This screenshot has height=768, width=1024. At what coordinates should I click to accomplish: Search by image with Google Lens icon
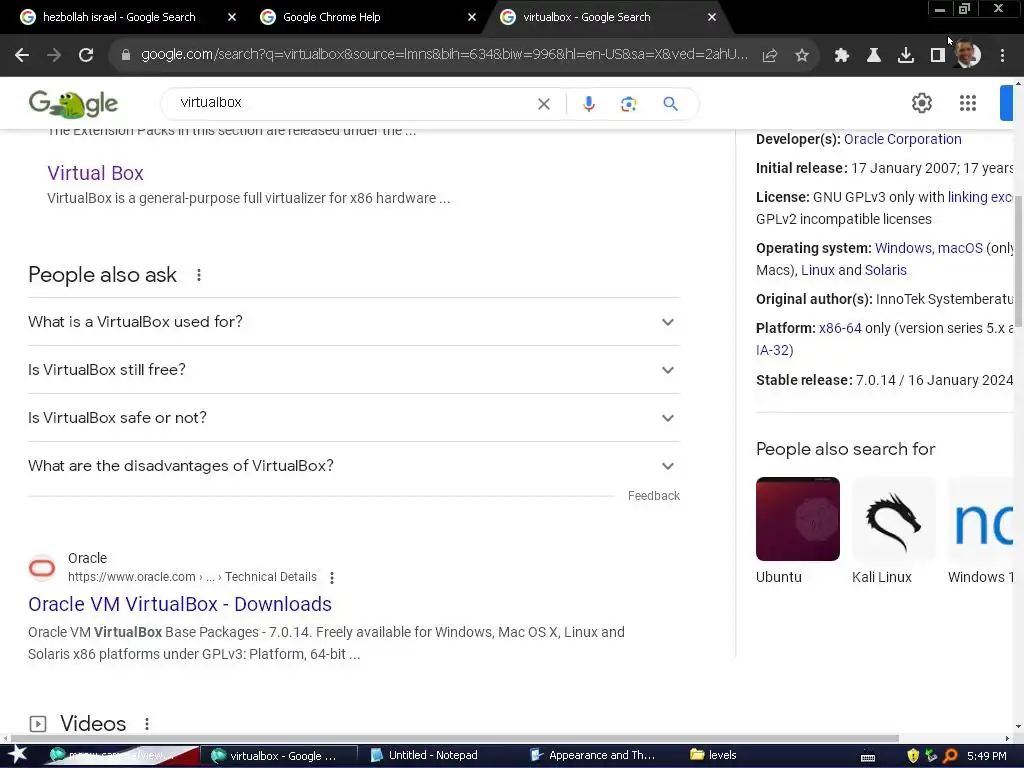628,104
